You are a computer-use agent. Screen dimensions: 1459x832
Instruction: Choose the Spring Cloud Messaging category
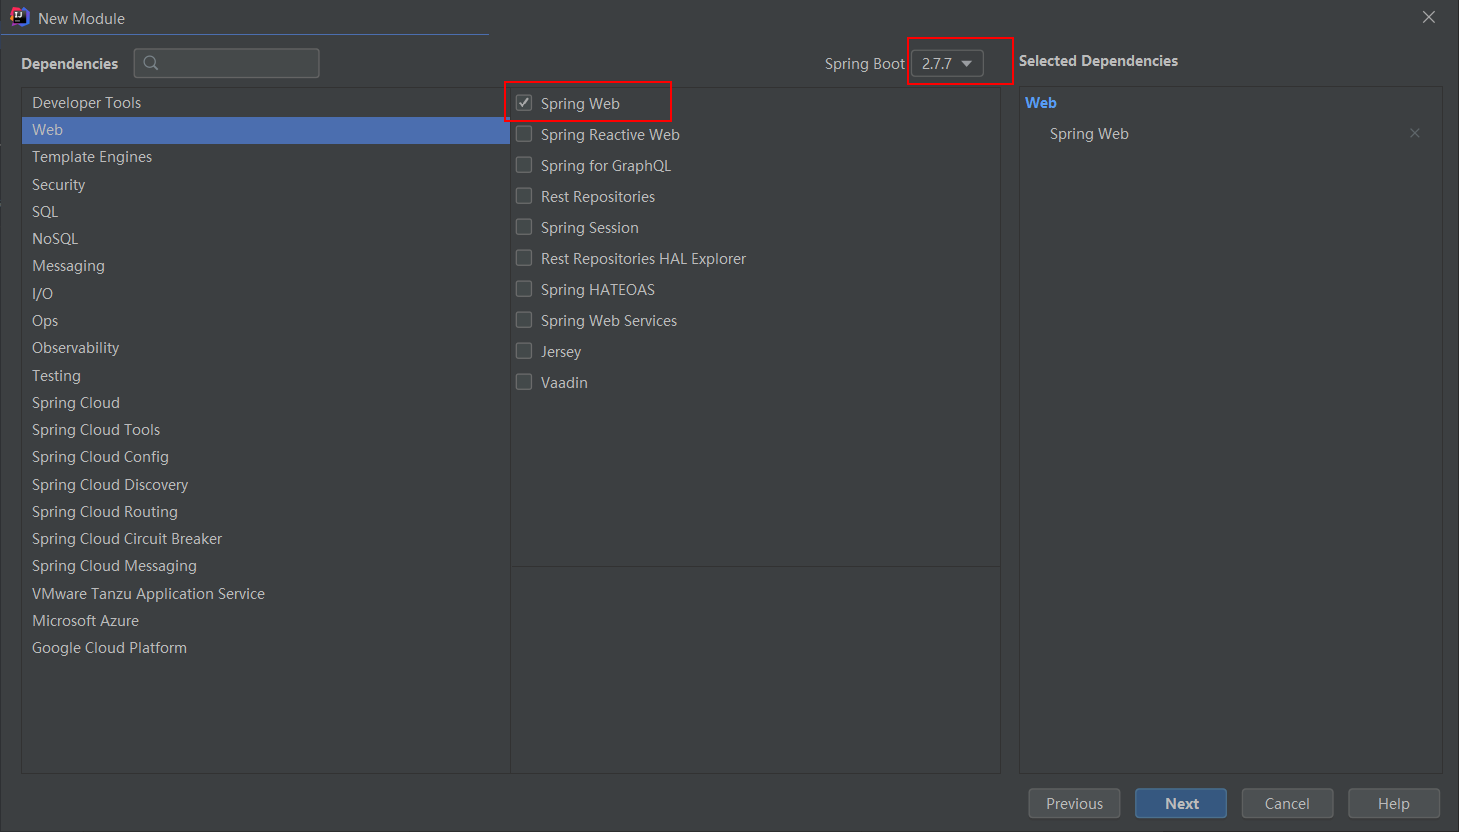click(266, 566)
